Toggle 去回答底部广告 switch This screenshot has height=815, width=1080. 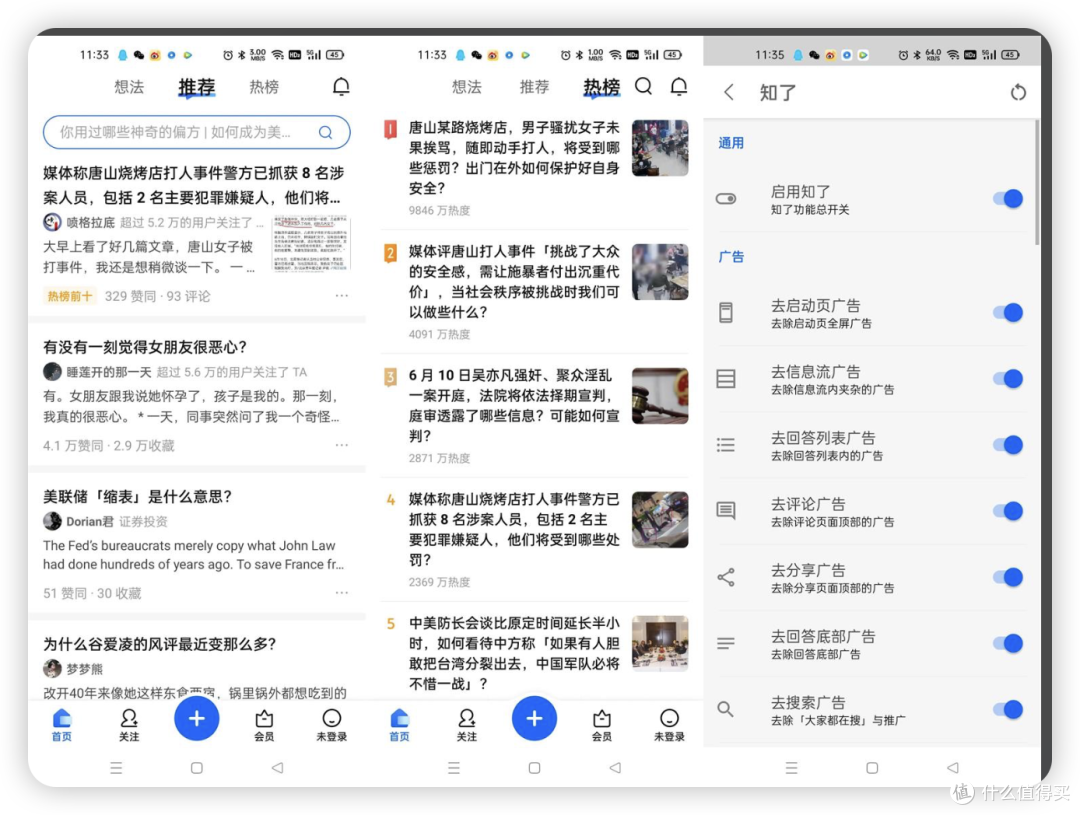coord(1008,643)
